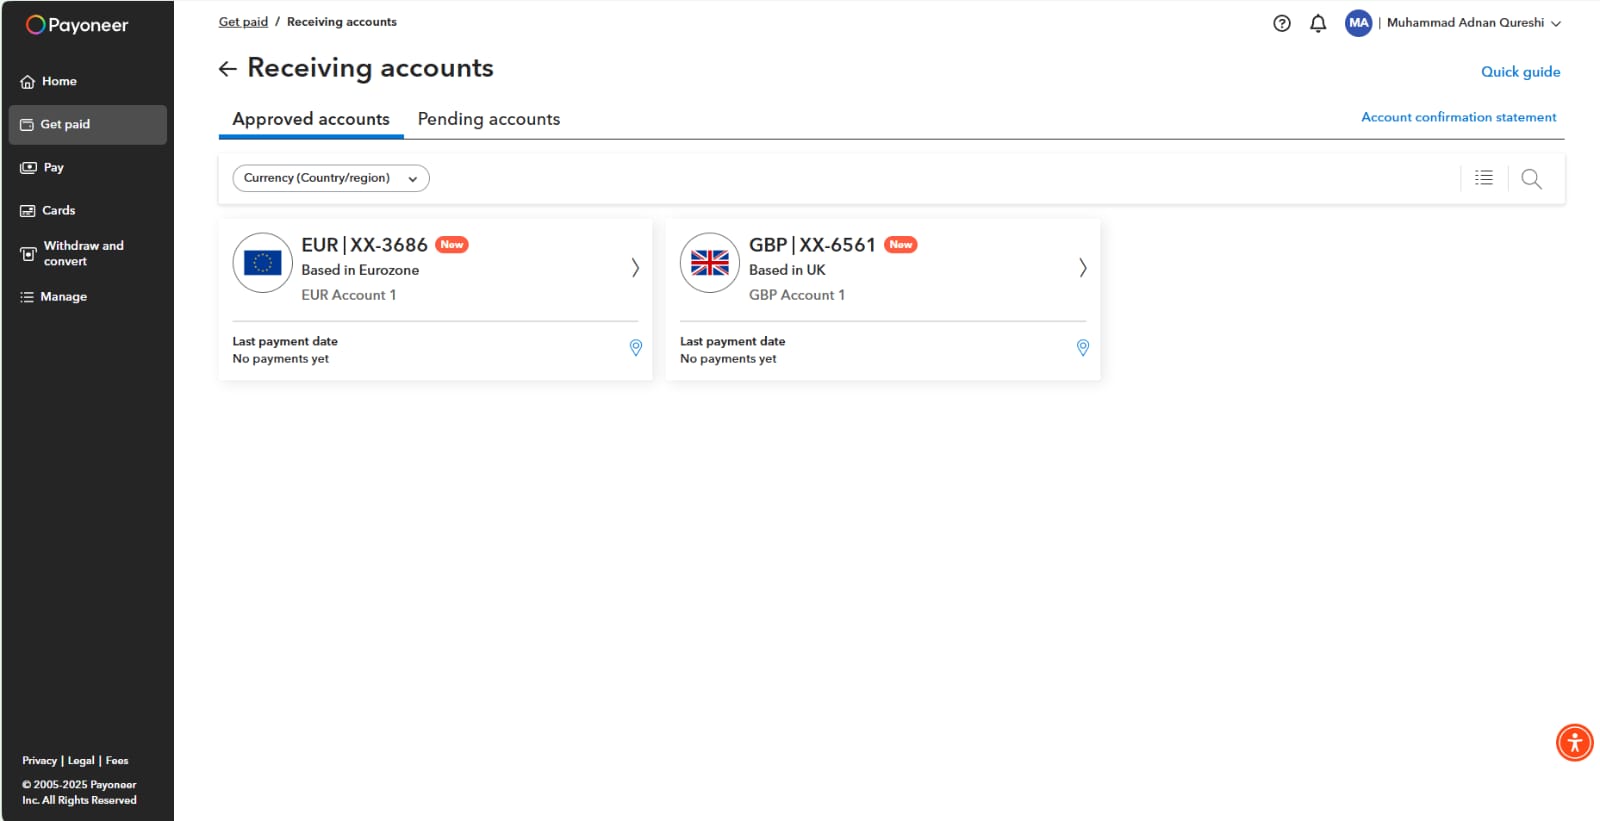Open the Currency (Country/region) dropdown
This screenshot has width=1600, height=821.
(331, 178)
